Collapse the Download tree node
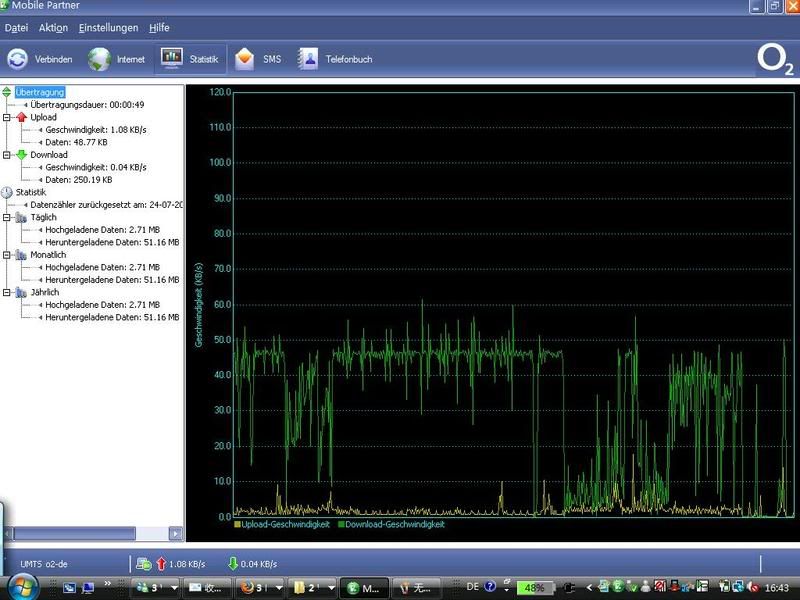 point(7,155)
